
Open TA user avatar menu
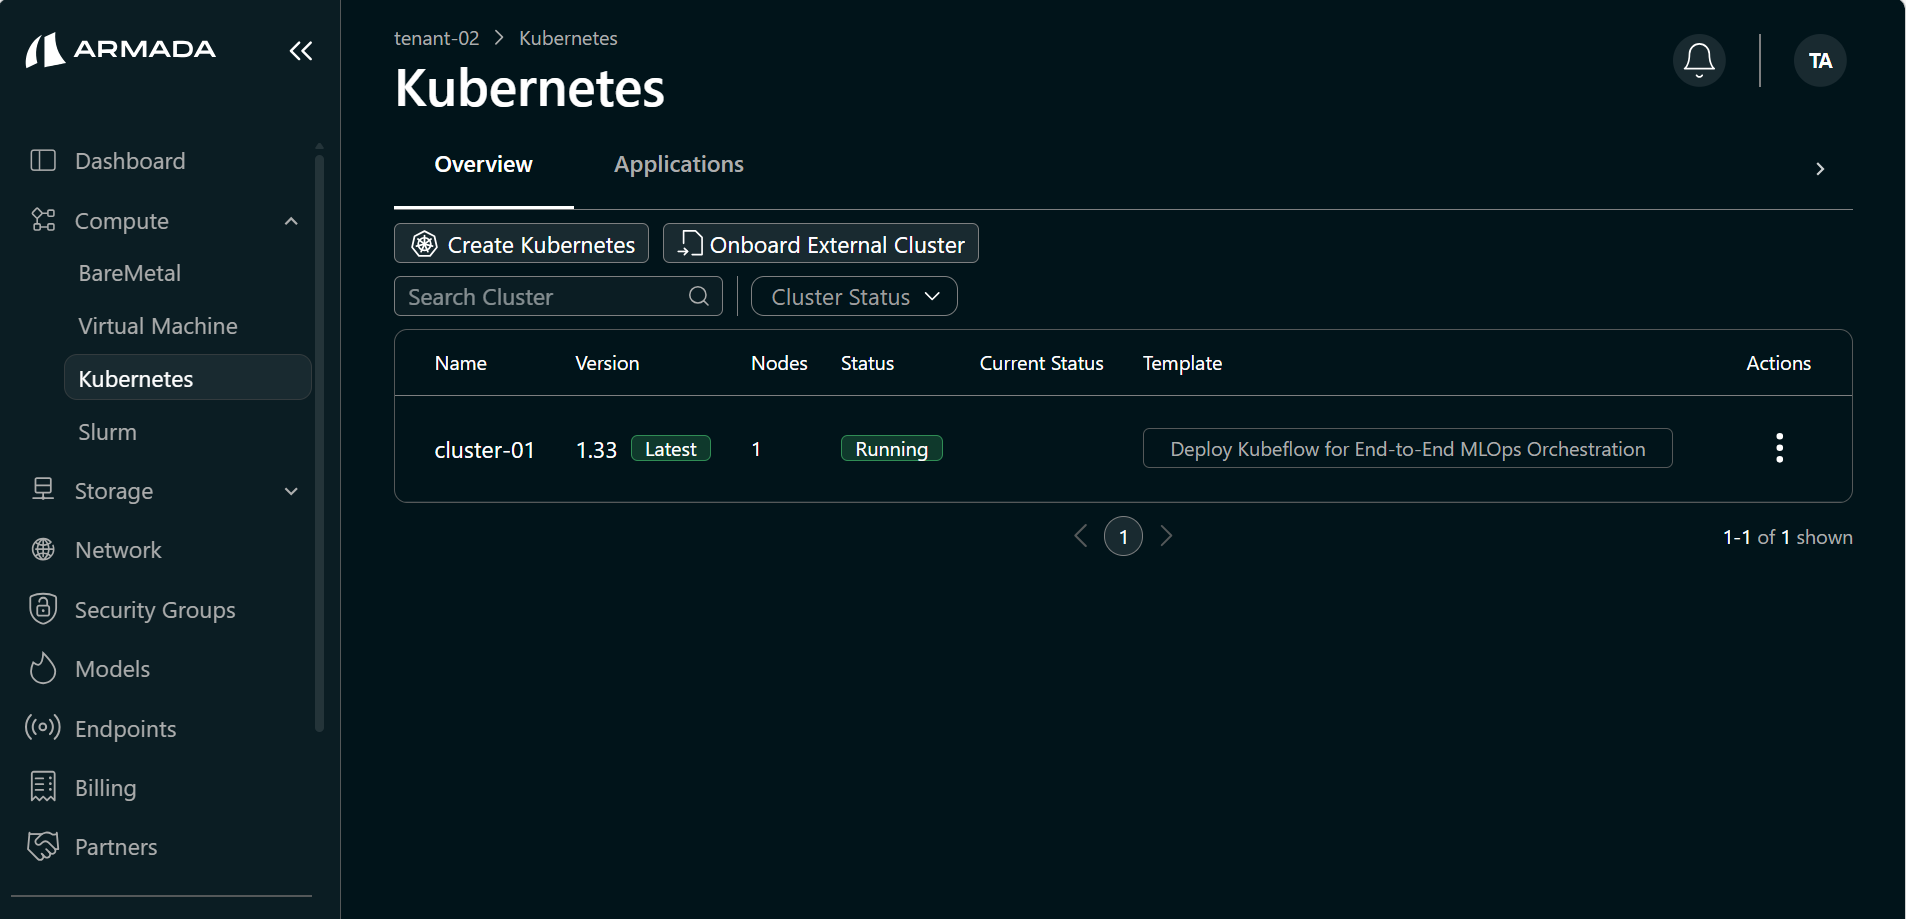(x=1820, y=60)
